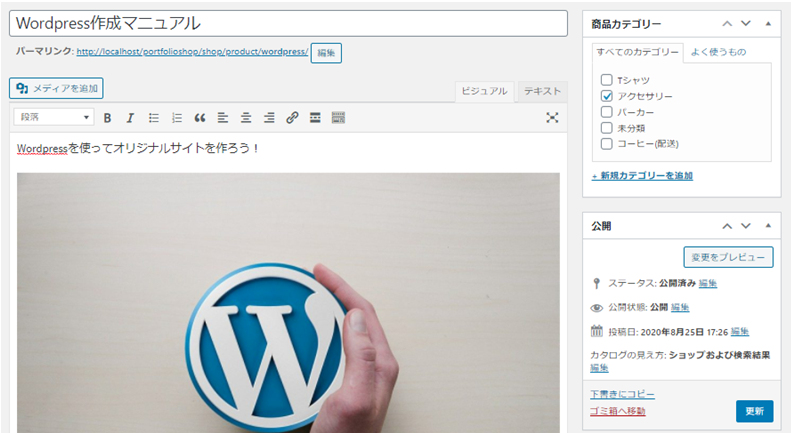Viewport: 791px width, 433px height.
Task: Insert or edit a link
Action: (292, 118)
